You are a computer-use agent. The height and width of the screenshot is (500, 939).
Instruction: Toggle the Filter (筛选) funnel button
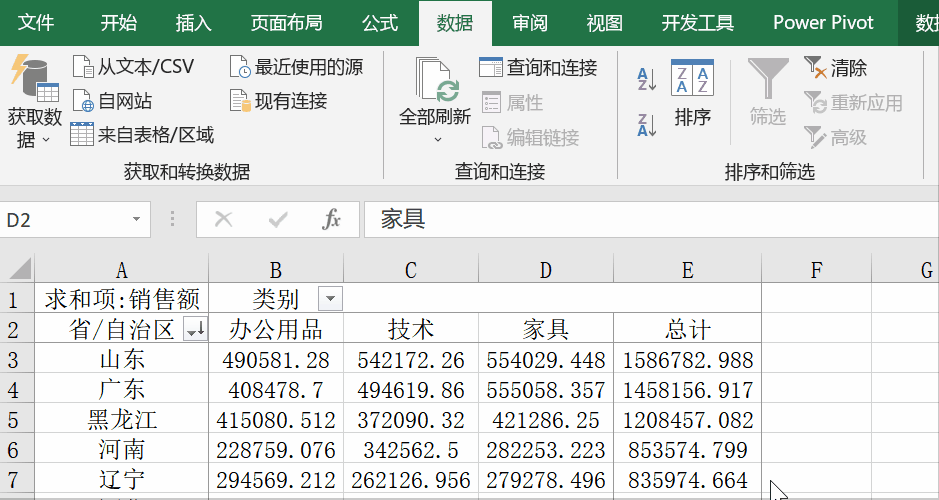(x=768, y=92)
